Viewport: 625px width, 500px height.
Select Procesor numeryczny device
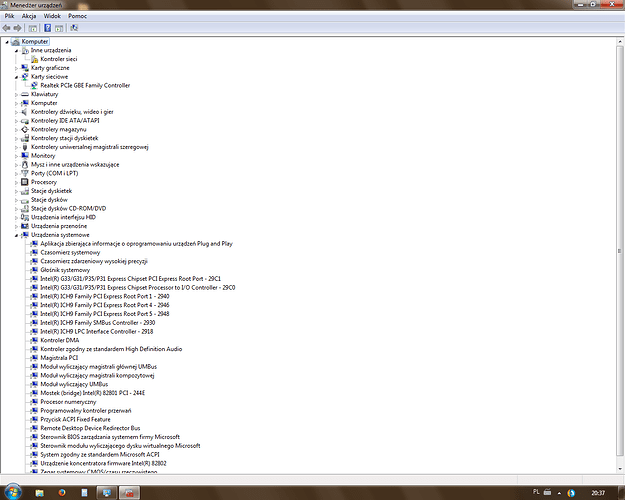(x=68, y=402)
